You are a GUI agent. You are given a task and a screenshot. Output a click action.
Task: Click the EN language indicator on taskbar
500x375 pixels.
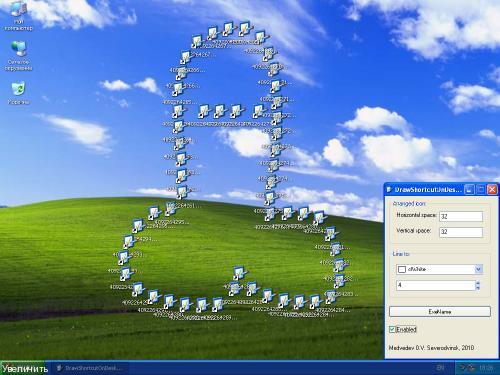[x=440, y=368]
